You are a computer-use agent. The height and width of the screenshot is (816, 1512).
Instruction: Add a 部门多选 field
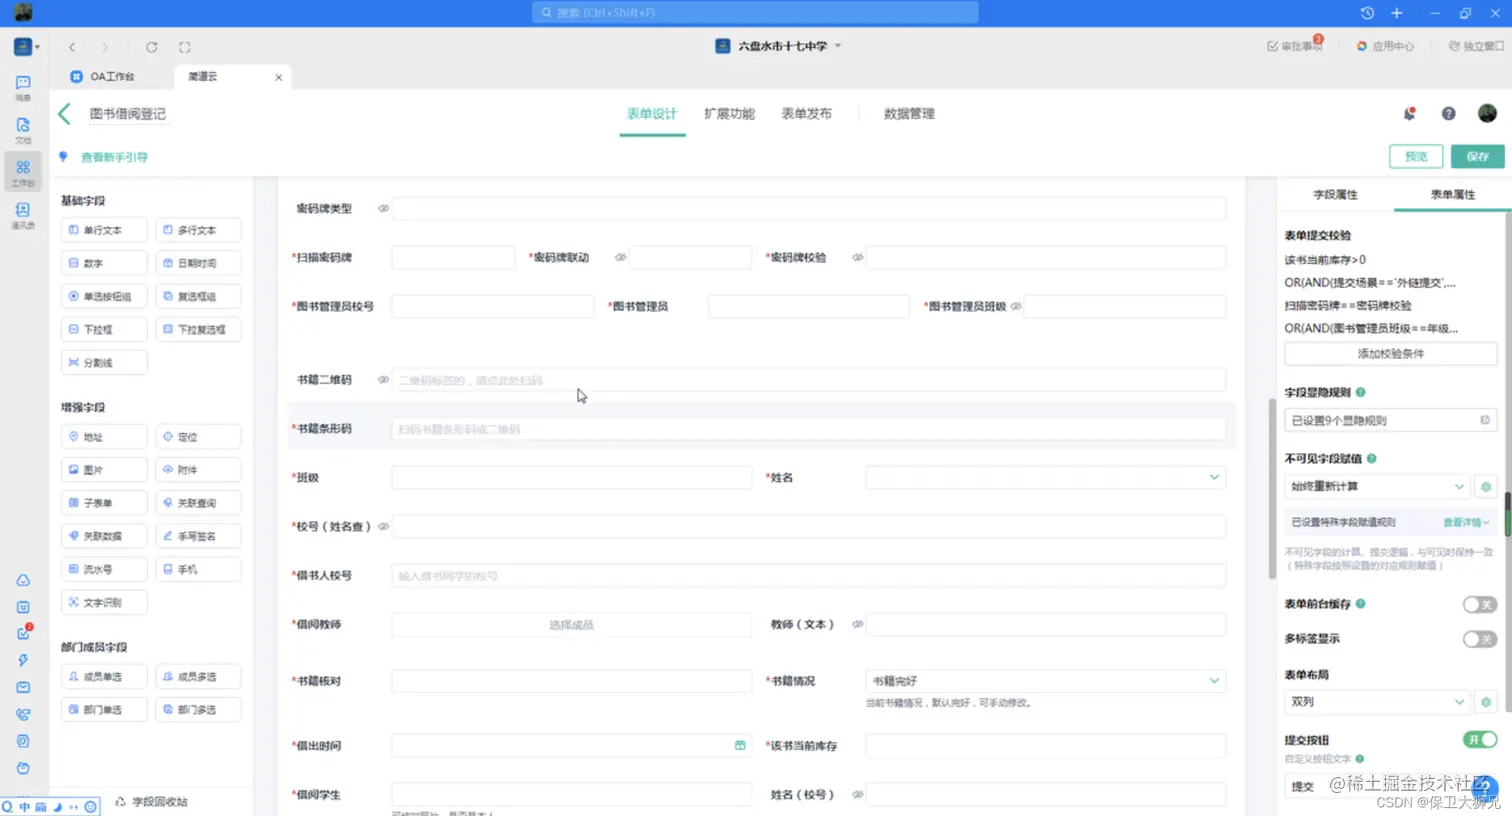pos(198,710)
